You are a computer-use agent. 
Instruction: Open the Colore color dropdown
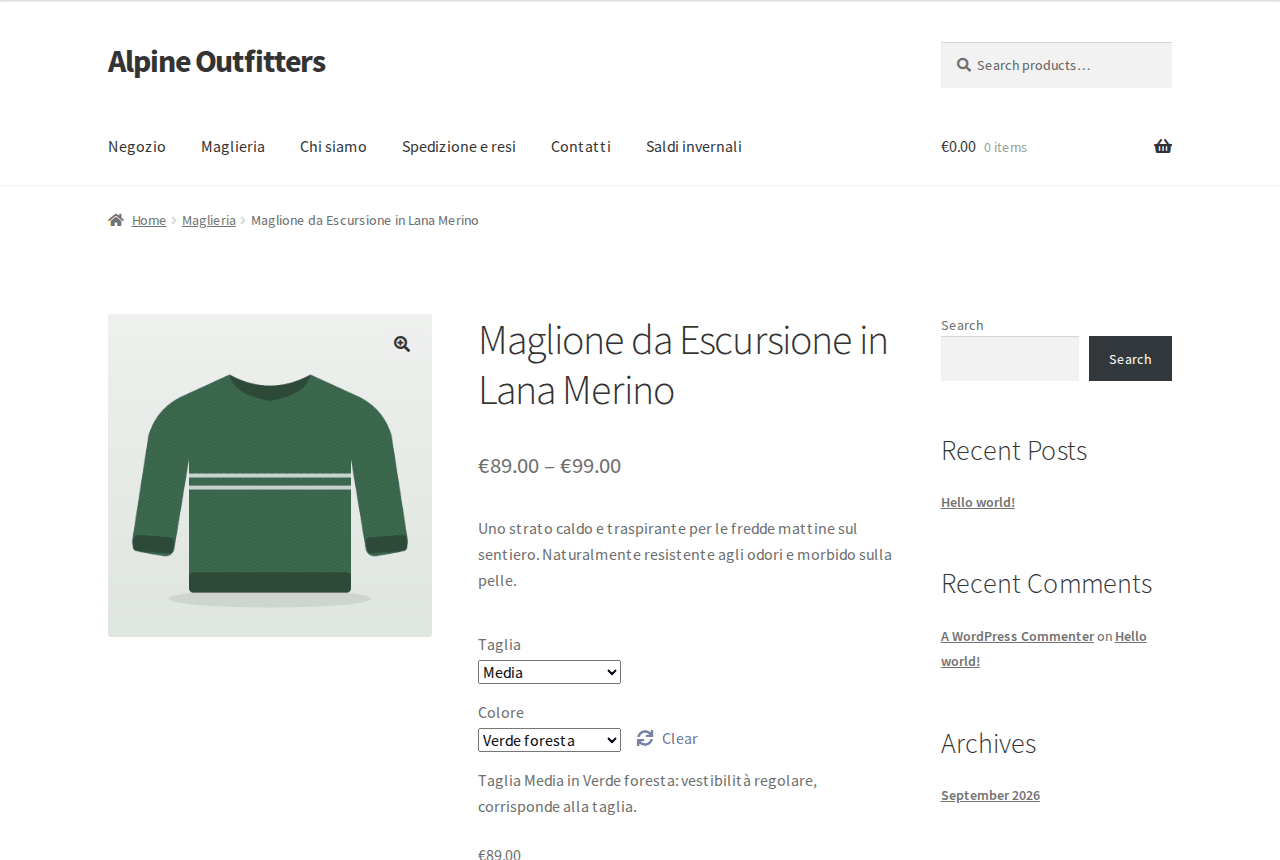(x=549, y=740)
